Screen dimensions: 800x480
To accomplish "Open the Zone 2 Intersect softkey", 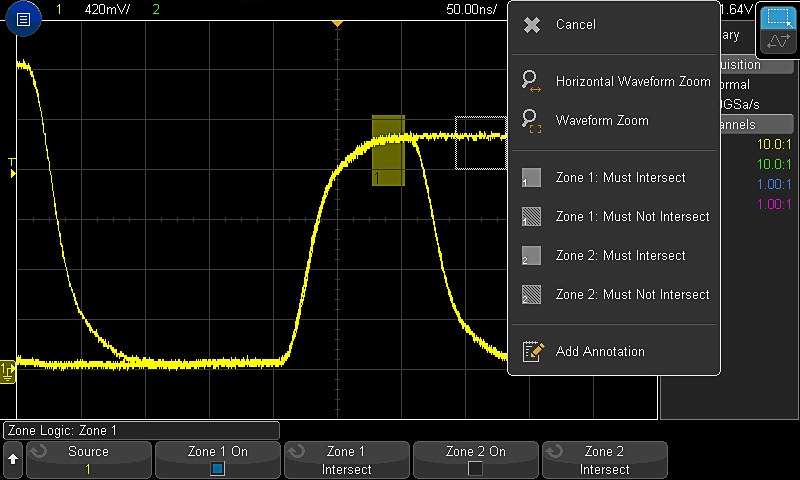I will pyautogui.click(x=605, y=460).
